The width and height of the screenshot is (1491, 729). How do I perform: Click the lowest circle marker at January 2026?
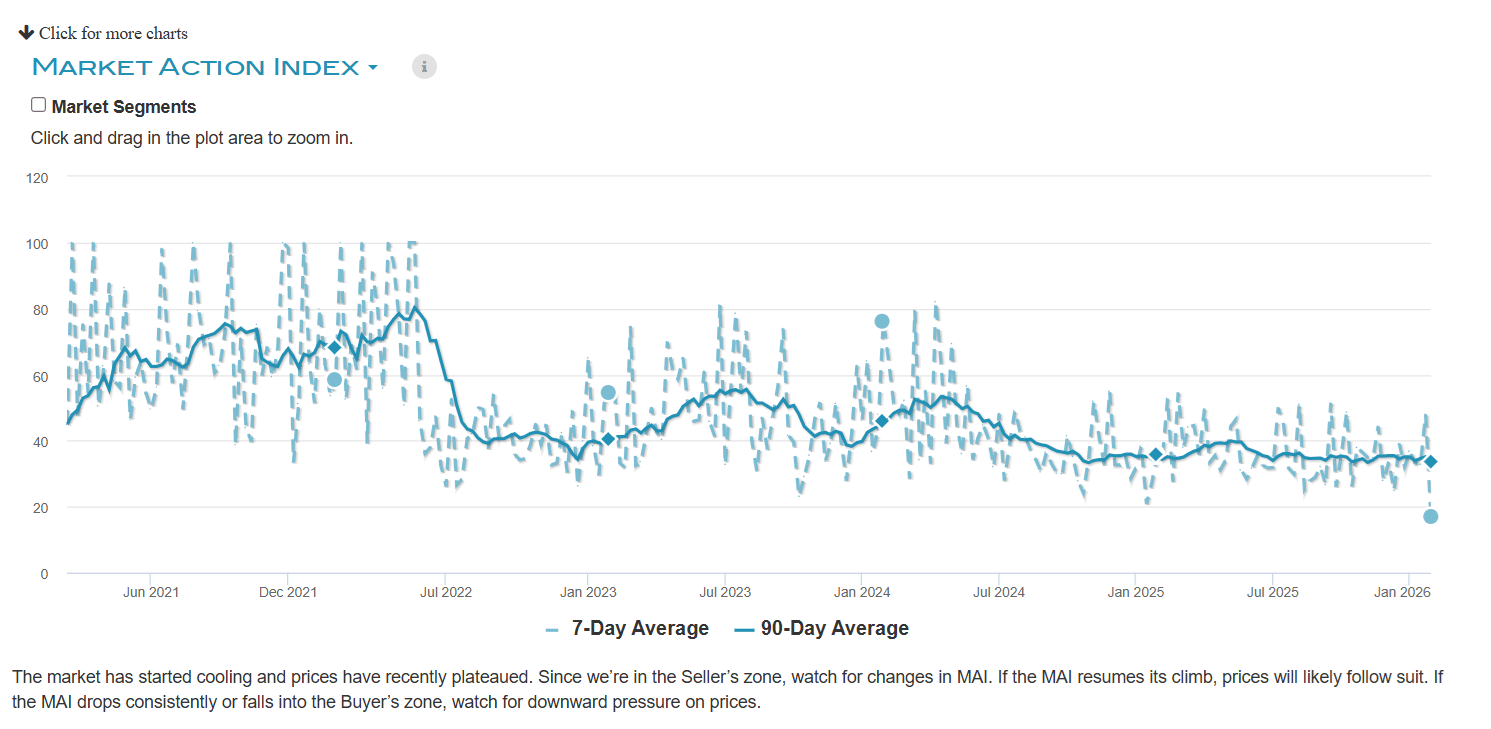click(1430, 516)
